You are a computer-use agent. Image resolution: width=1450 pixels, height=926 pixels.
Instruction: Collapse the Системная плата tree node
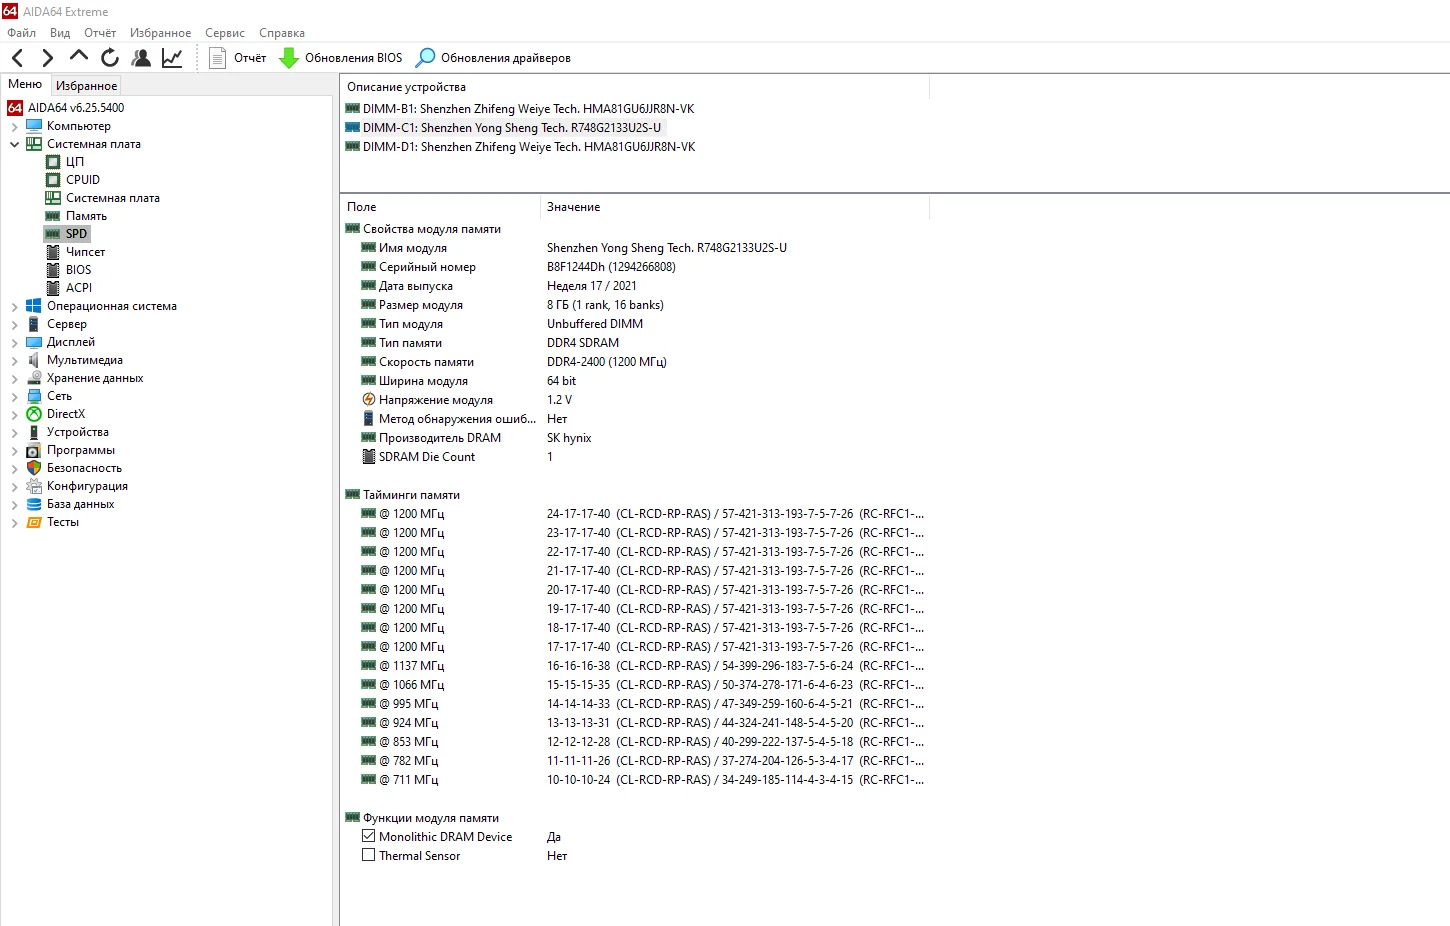tap(14, 144)
